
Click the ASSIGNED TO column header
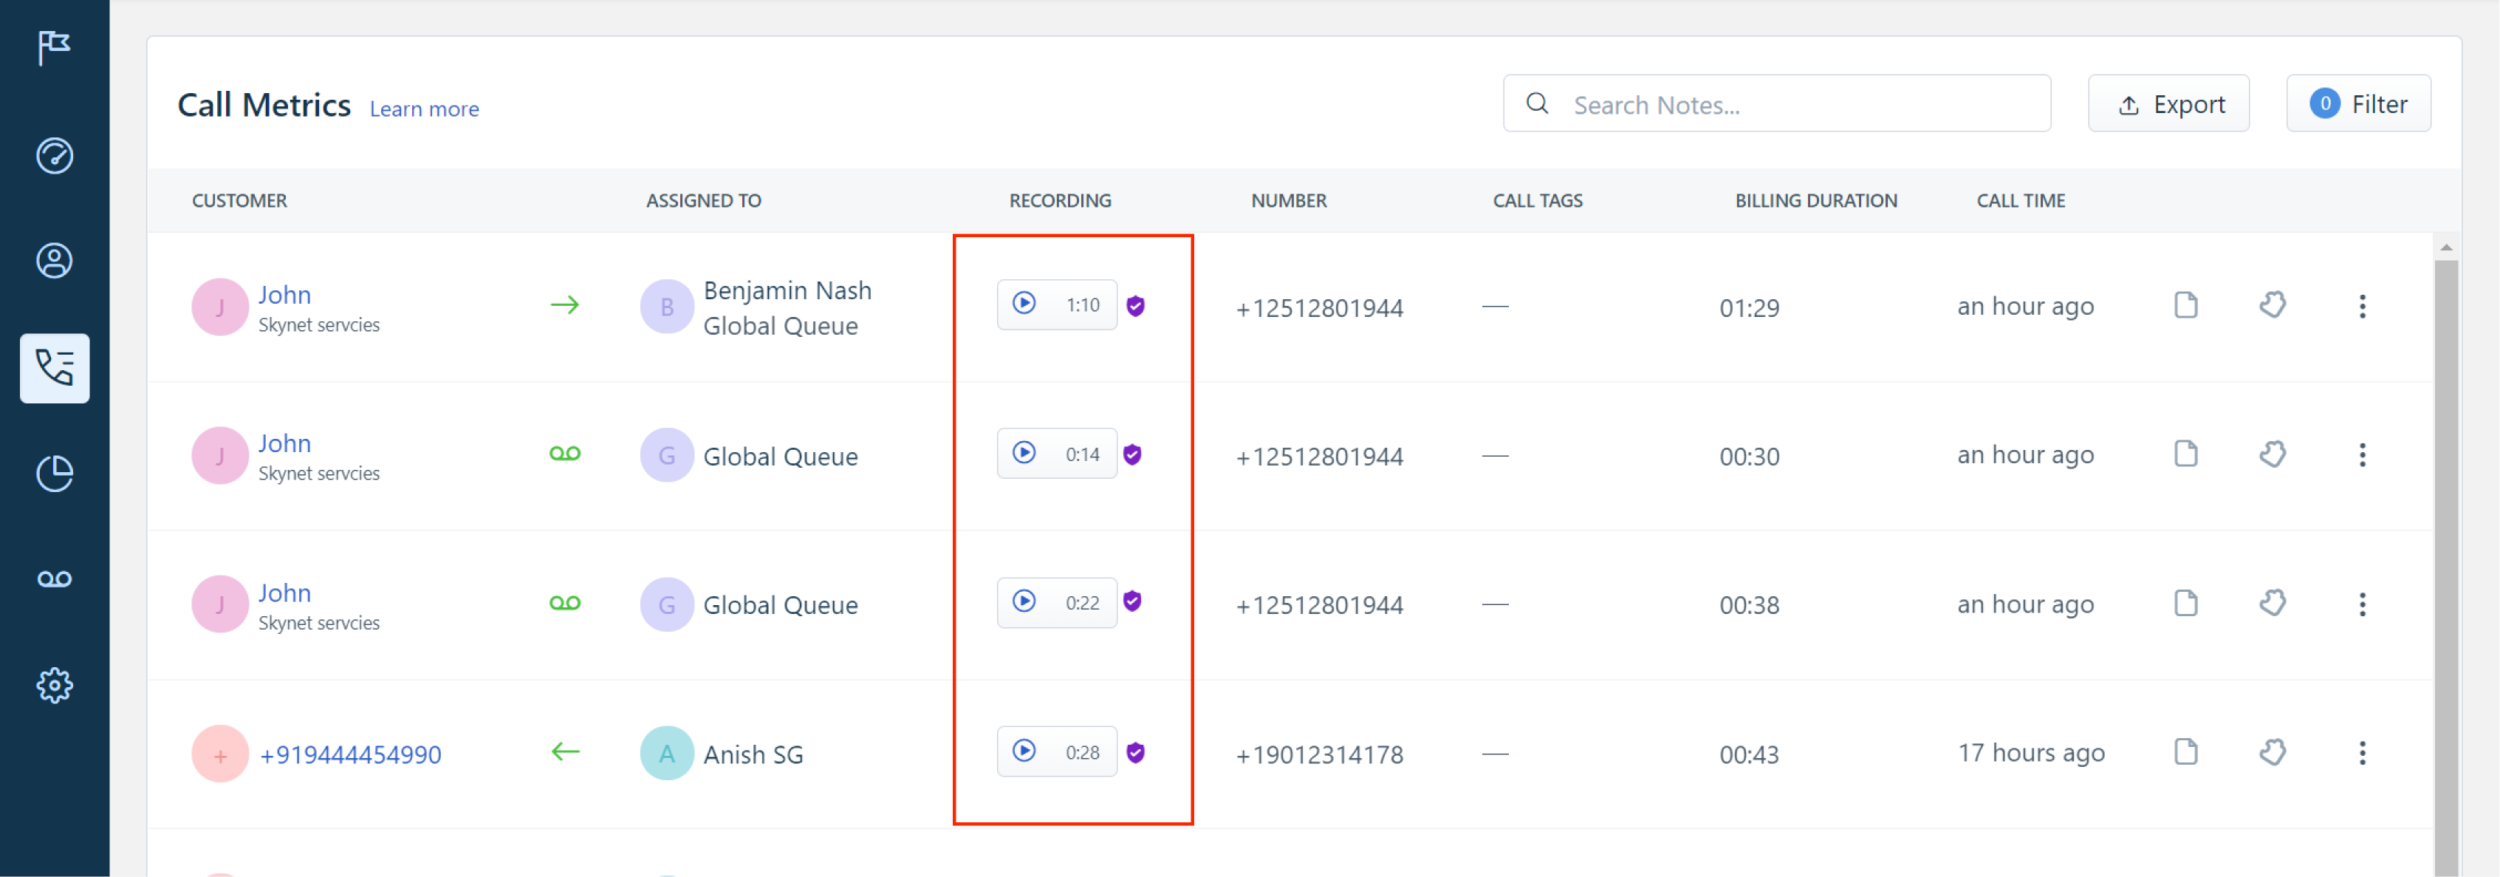click(704, 201)
